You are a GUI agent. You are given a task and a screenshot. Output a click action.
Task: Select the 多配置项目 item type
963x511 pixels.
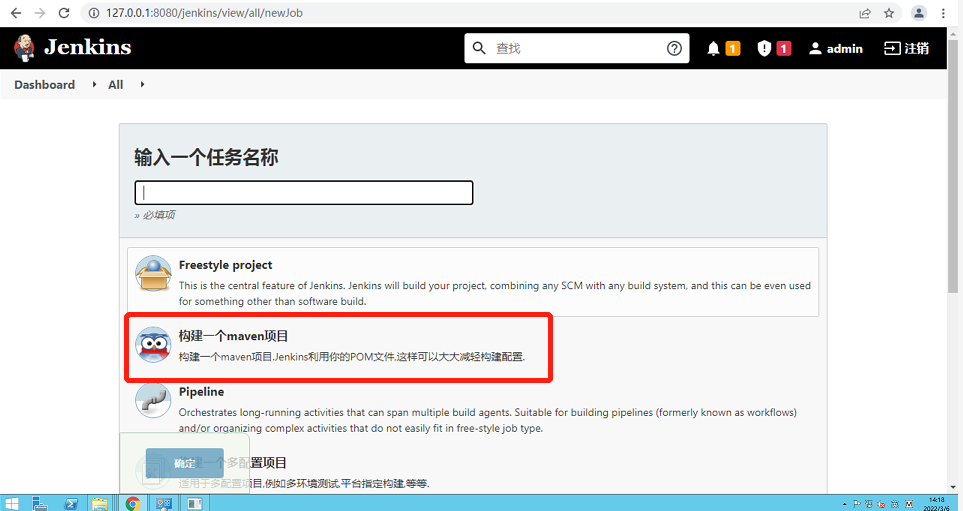coord(473,472)
